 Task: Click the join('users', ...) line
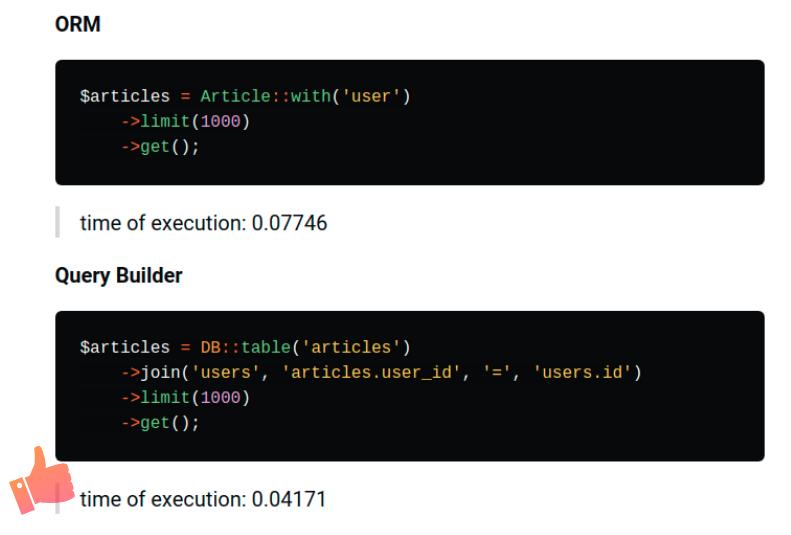(x=381, y=372)
